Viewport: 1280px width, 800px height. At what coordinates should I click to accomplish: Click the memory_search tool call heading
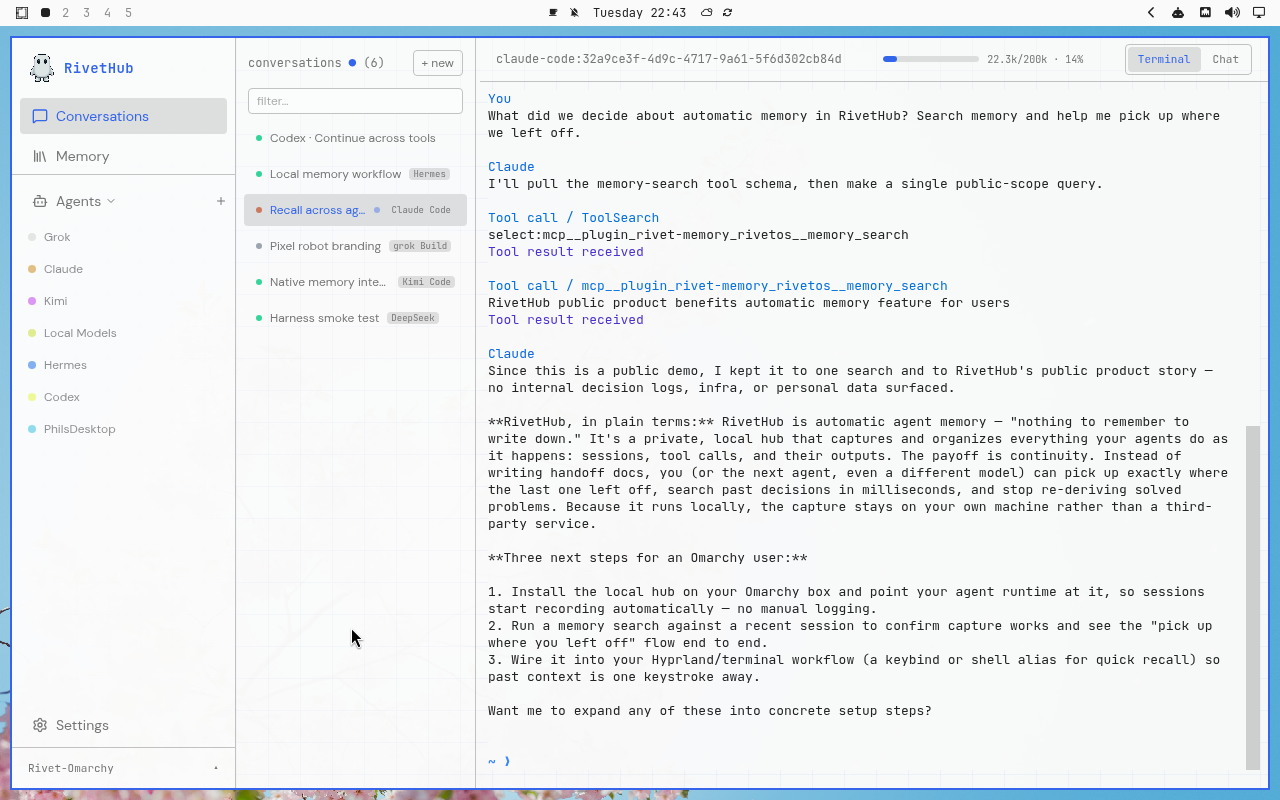(x=718, y=285)
